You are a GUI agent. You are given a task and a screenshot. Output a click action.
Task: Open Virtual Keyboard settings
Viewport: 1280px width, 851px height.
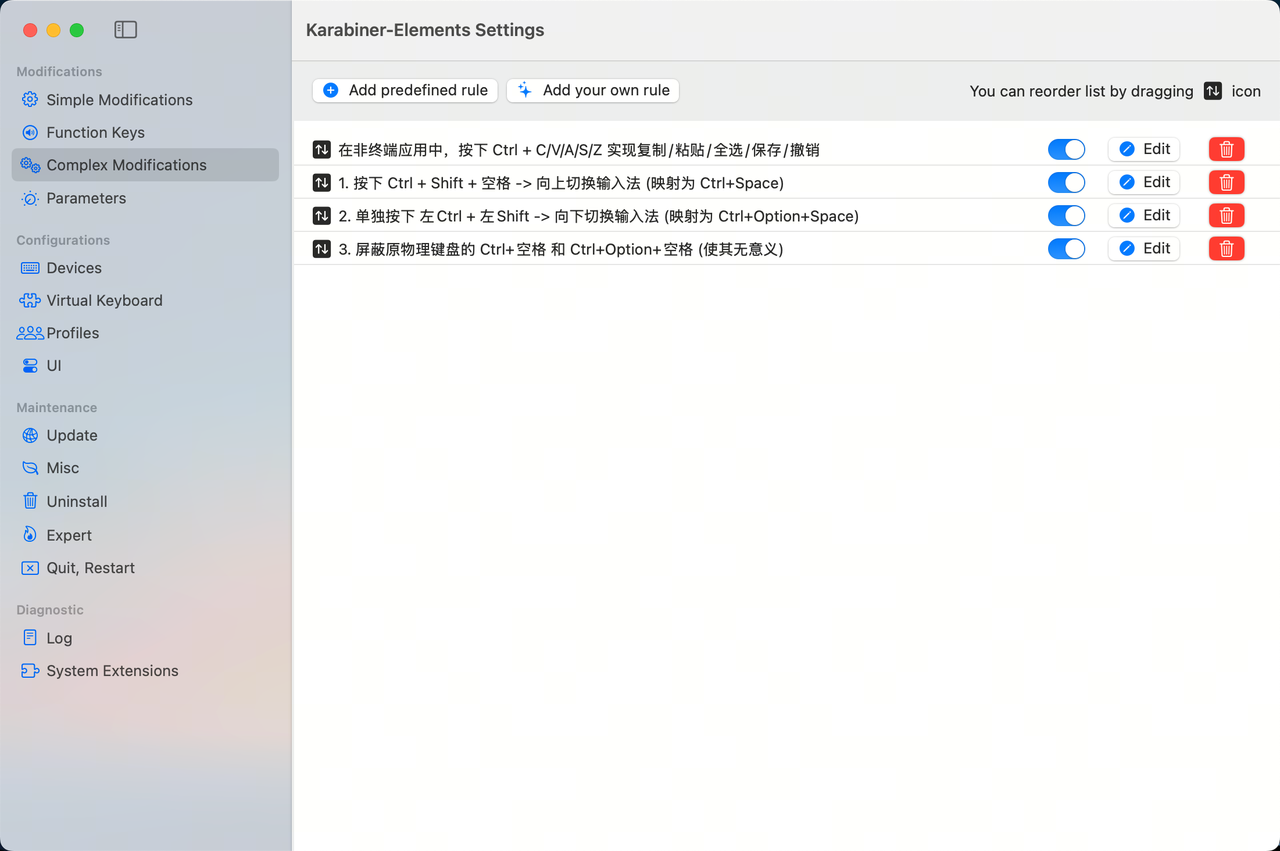point(145,300)
